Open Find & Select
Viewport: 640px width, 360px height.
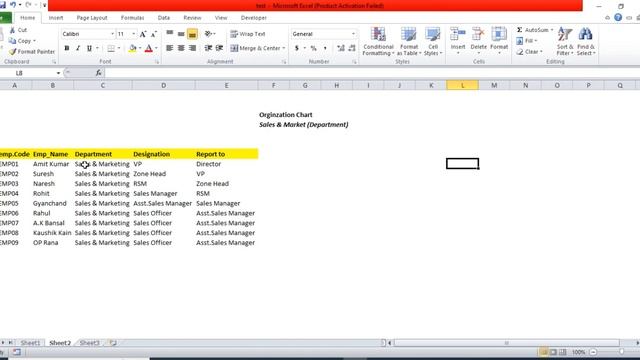tap(586, 41)
